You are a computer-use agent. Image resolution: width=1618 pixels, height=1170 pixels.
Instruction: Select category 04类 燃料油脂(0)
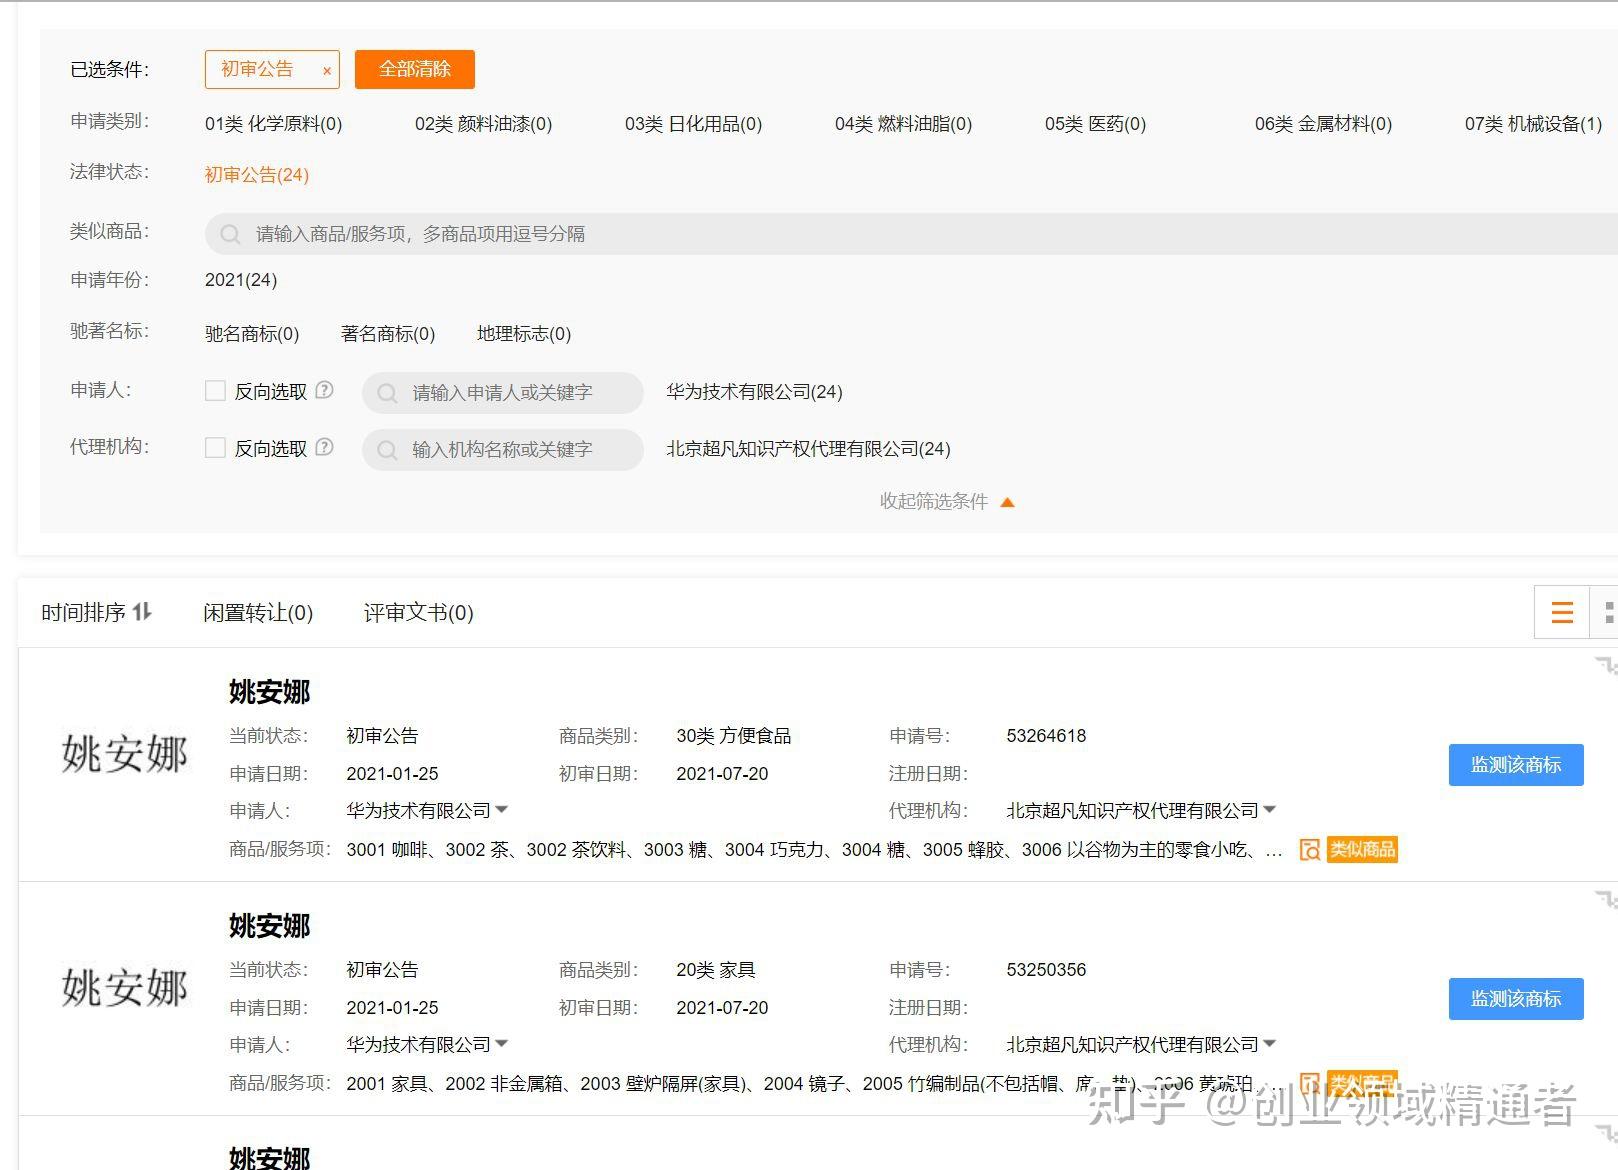pos(903,124)
